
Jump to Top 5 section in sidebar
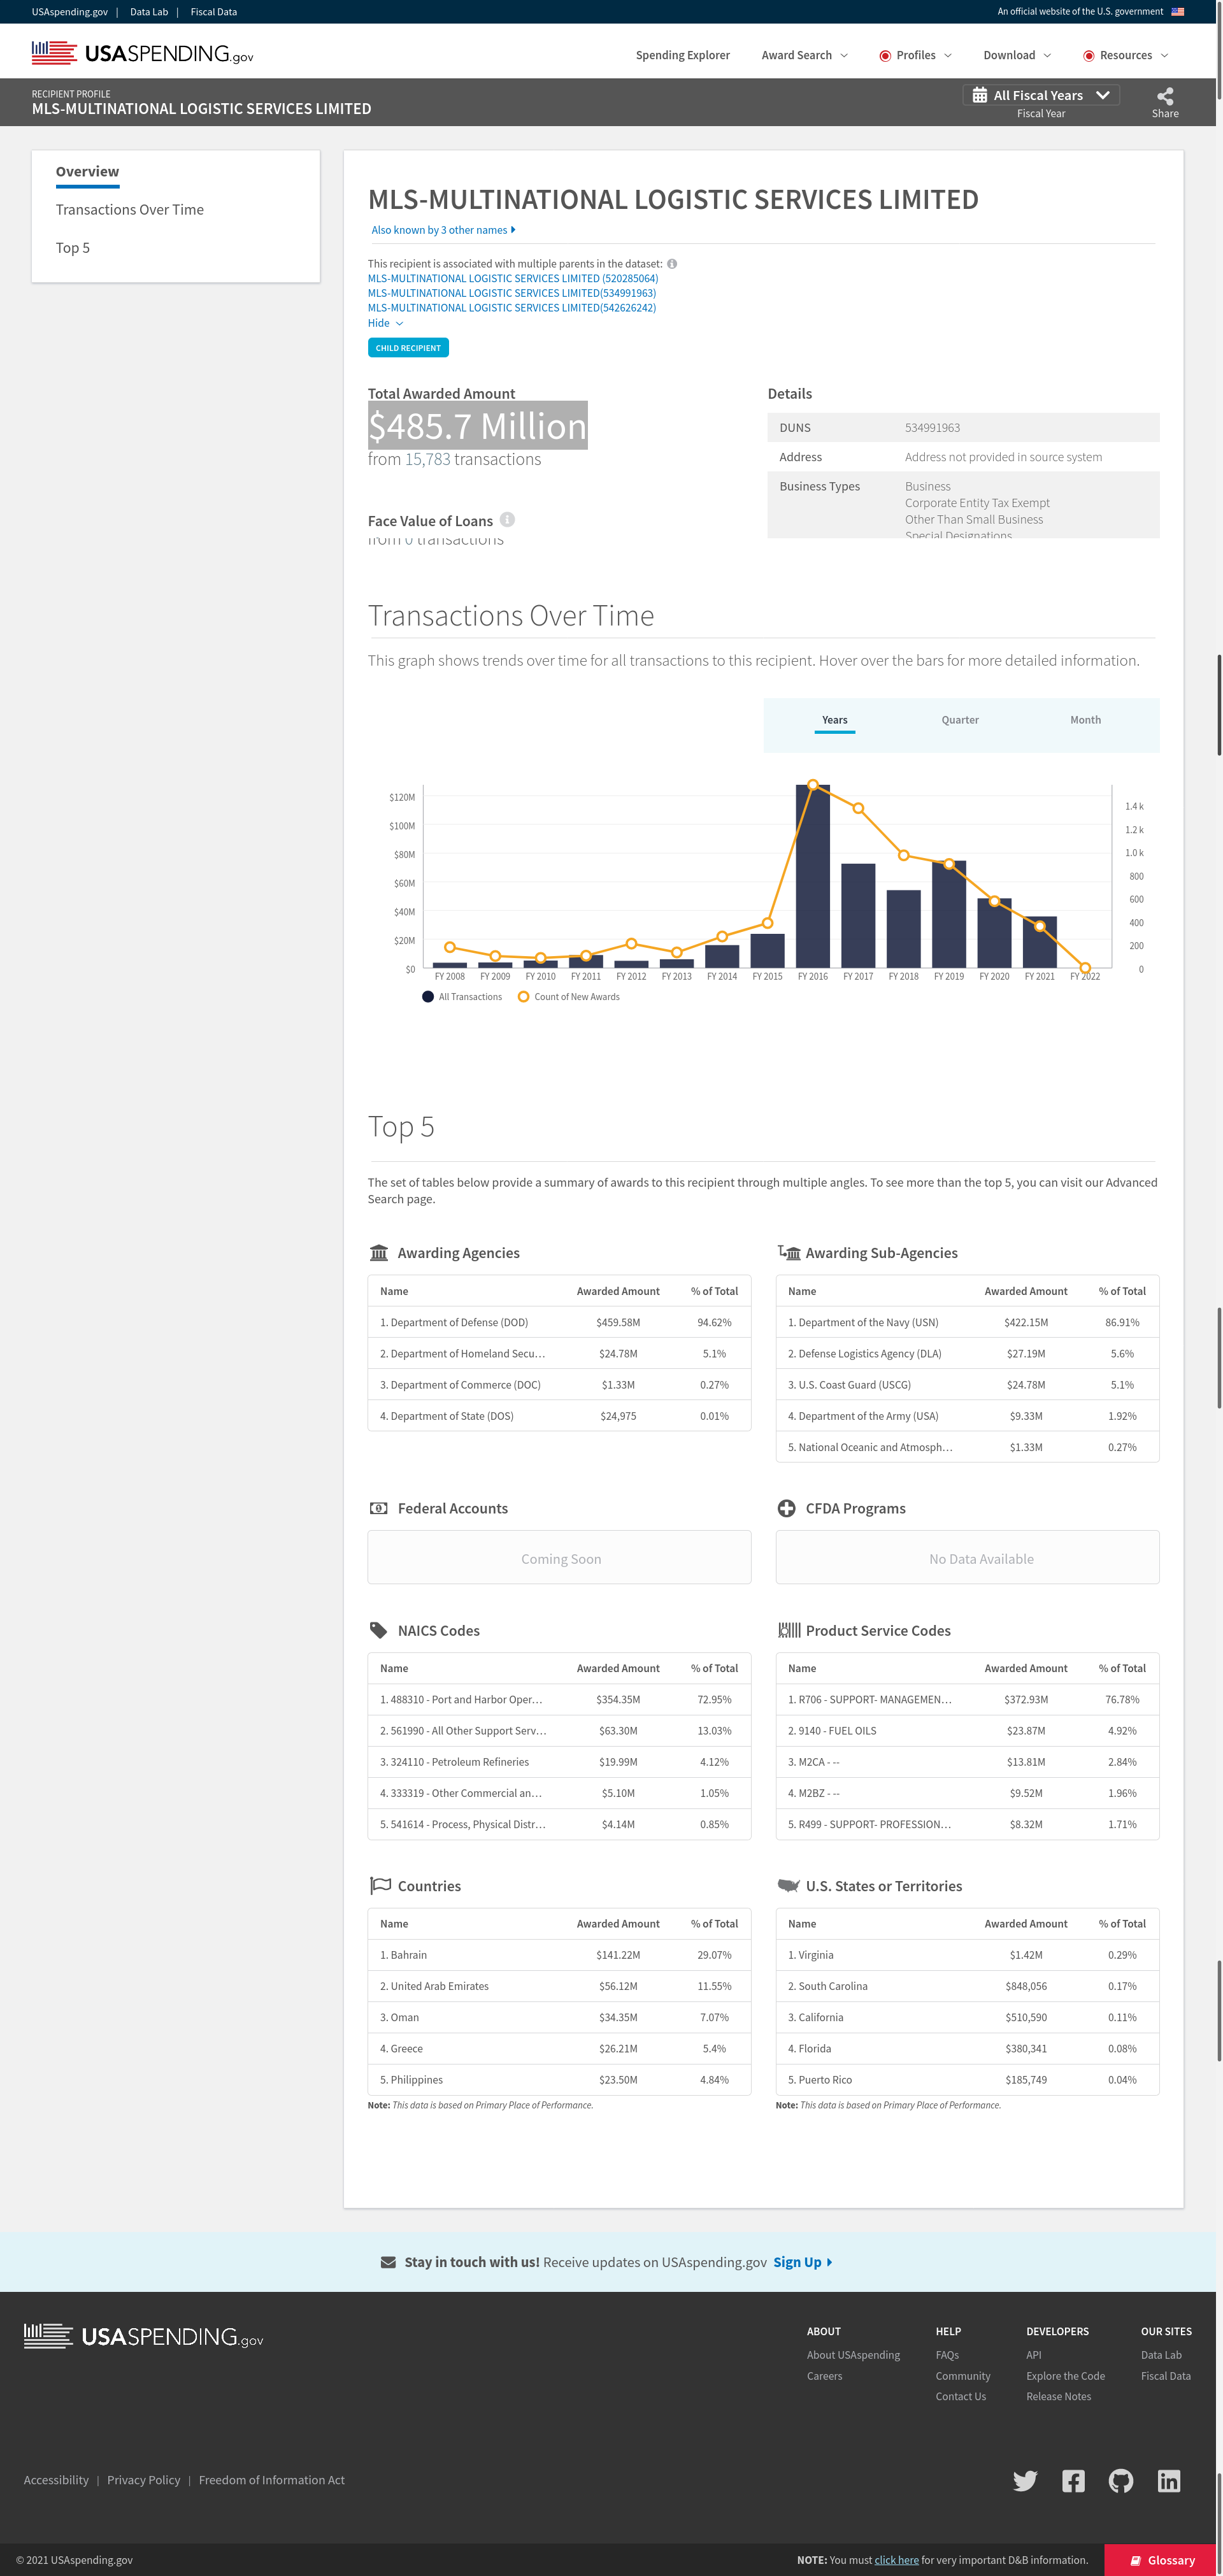coord(73,247)
